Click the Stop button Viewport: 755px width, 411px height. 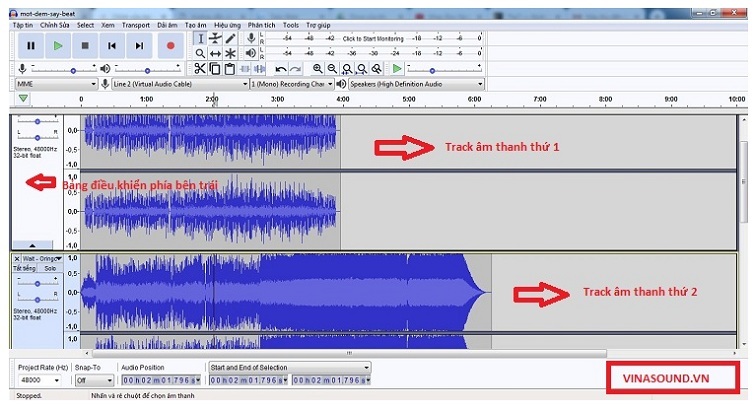point(85,46)
